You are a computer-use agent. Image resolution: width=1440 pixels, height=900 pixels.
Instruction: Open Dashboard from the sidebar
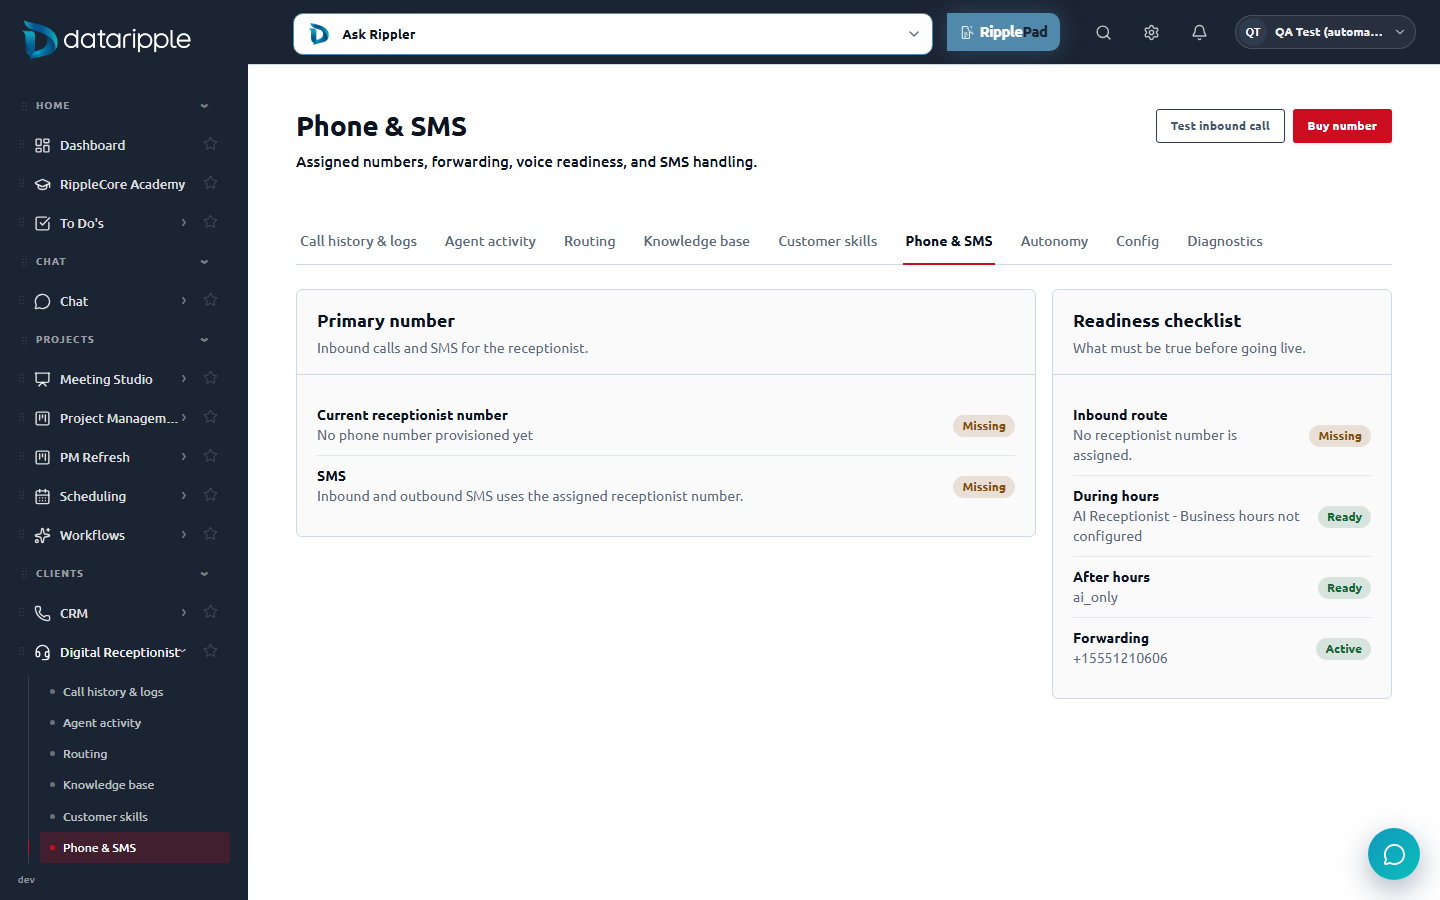pos(92,145)
